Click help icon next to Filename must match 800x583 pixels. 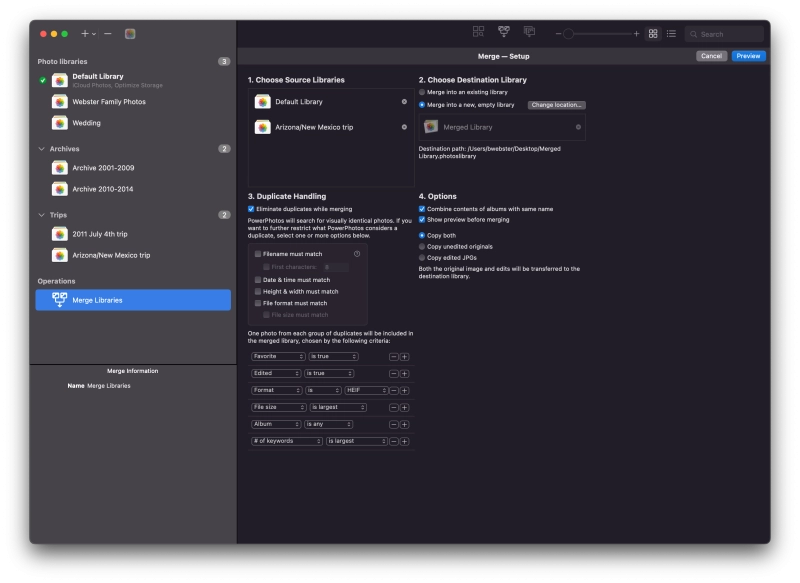click(x=357, y=254)
